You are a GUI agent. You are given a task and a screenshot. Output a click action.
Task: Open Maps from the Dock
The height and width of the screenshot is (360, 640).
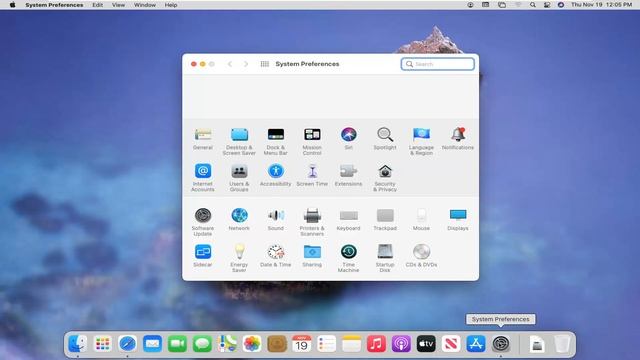(x=227, y=344)
